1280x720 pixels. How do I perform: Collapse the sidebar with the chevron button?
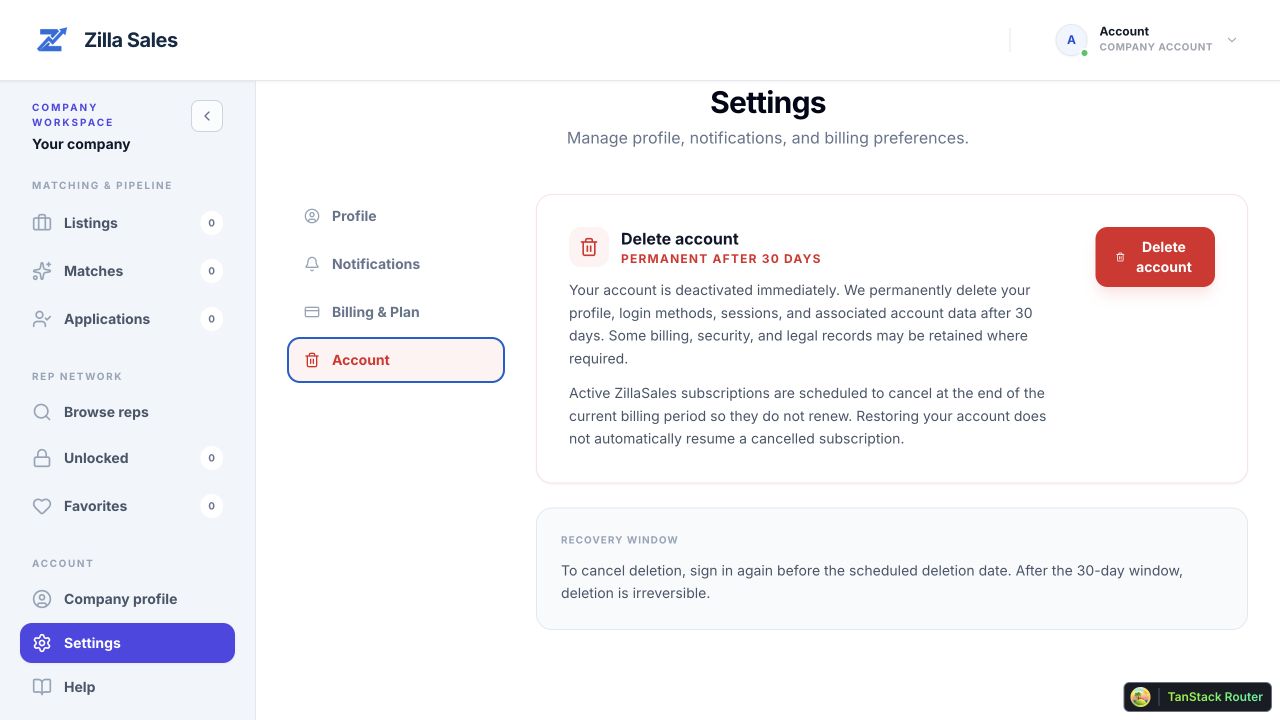click(207, 116)
